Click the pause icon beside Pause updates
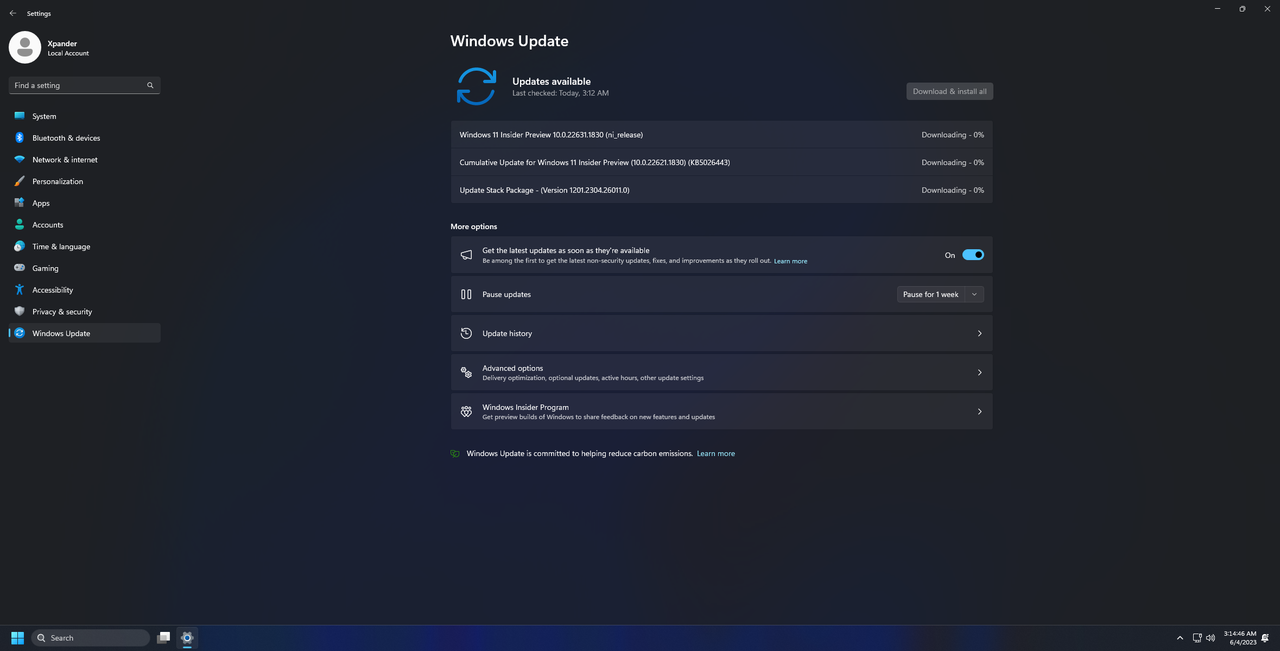 click(x=466, y=294)
